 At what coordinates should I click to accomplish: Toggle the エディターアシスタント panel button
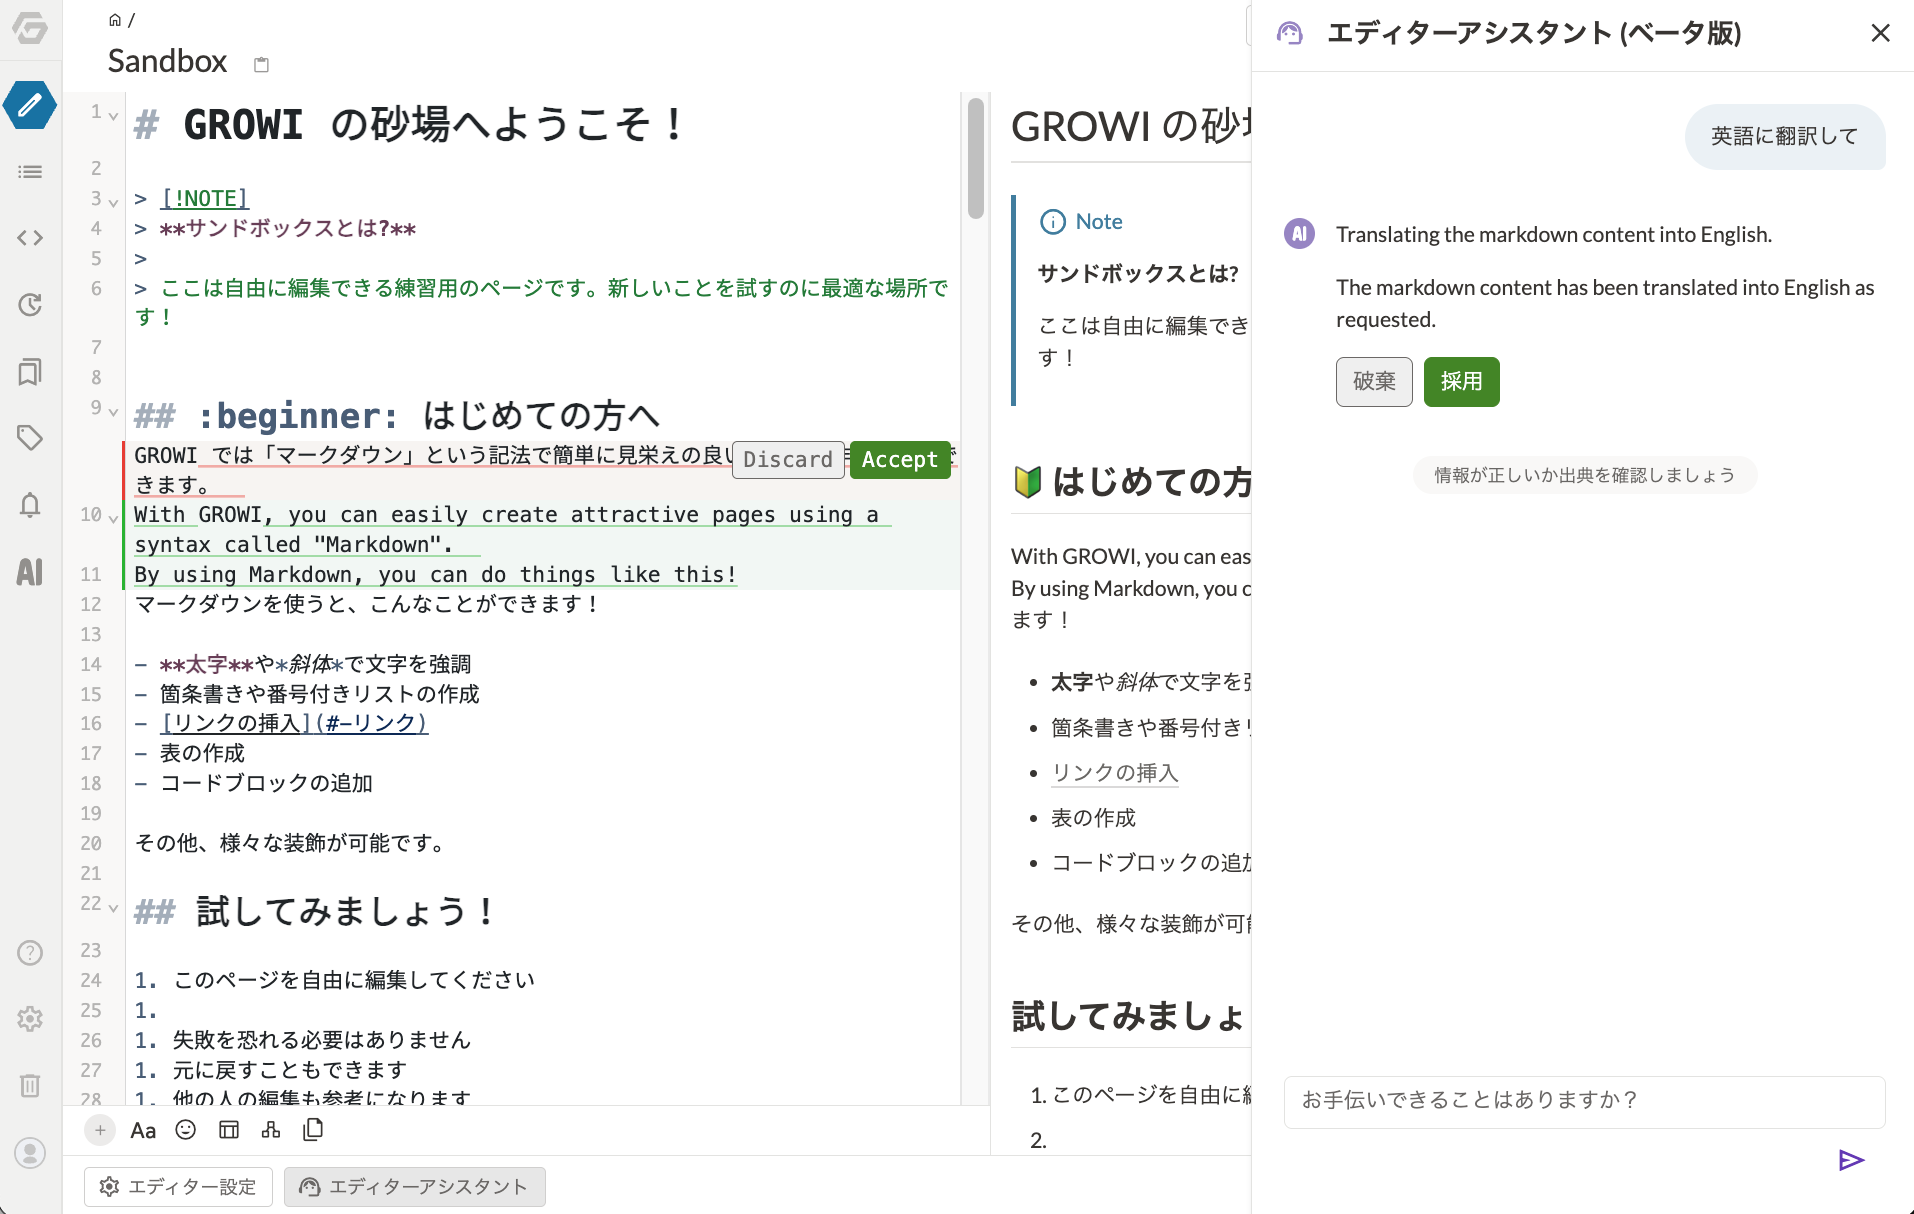tap(415, 1187)
